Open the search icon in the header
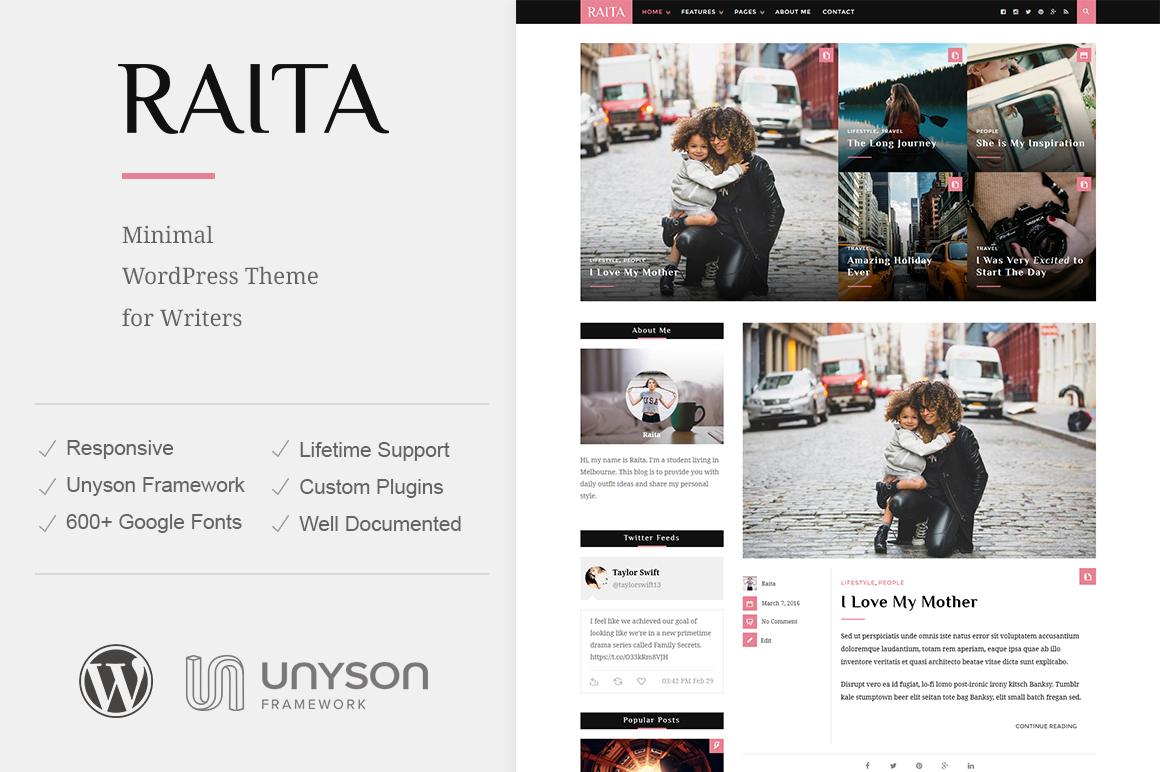 pyautogui.click(x=1086, y=12)
